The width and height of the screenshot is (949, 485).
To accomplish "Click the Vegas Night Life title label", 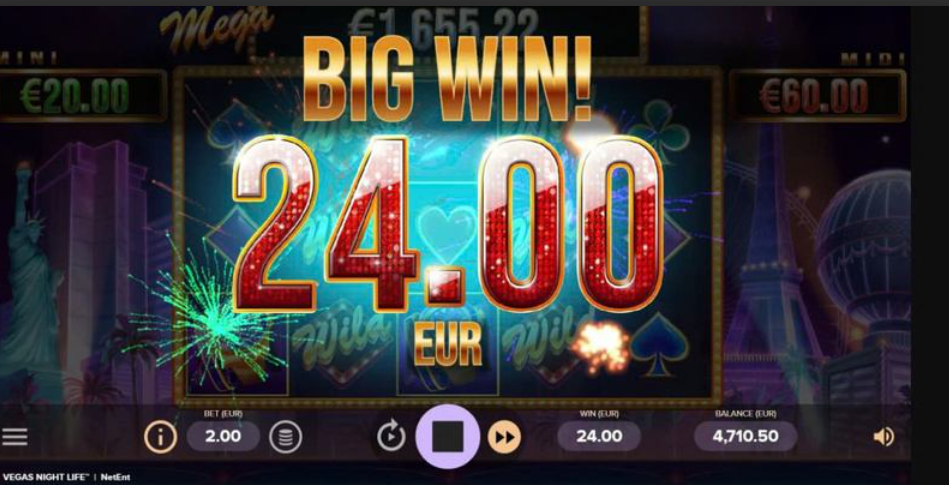I will pyautogui.click(x=46, y=477).
